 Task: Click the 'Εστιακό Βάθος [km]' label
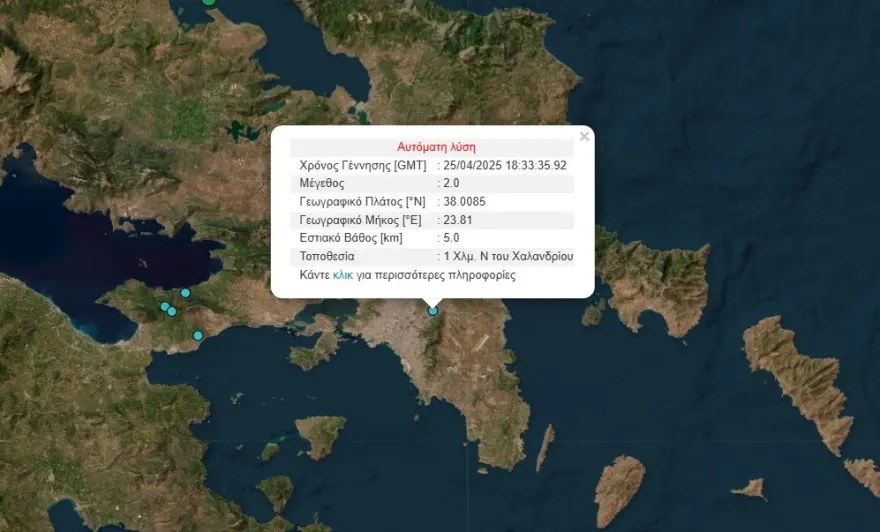click(350, 238)
